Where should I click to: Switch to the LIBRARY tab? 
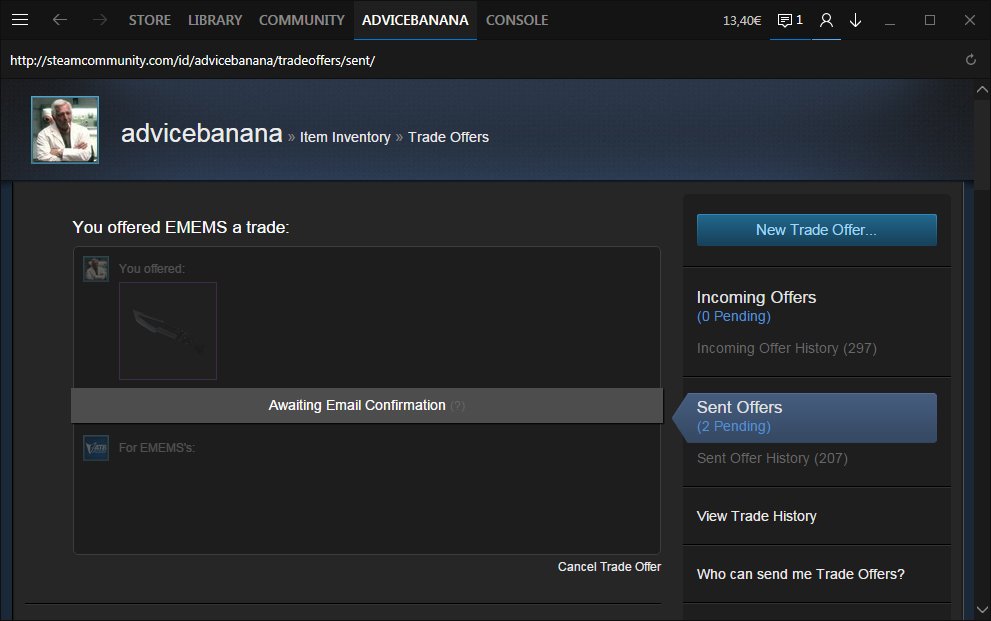click(x=215, y=20)
